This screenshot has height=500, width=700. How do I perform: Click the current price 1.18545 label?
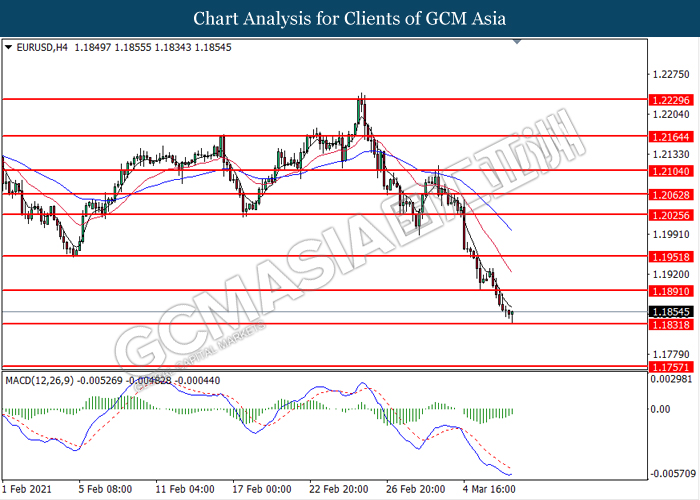click(671, 312)
